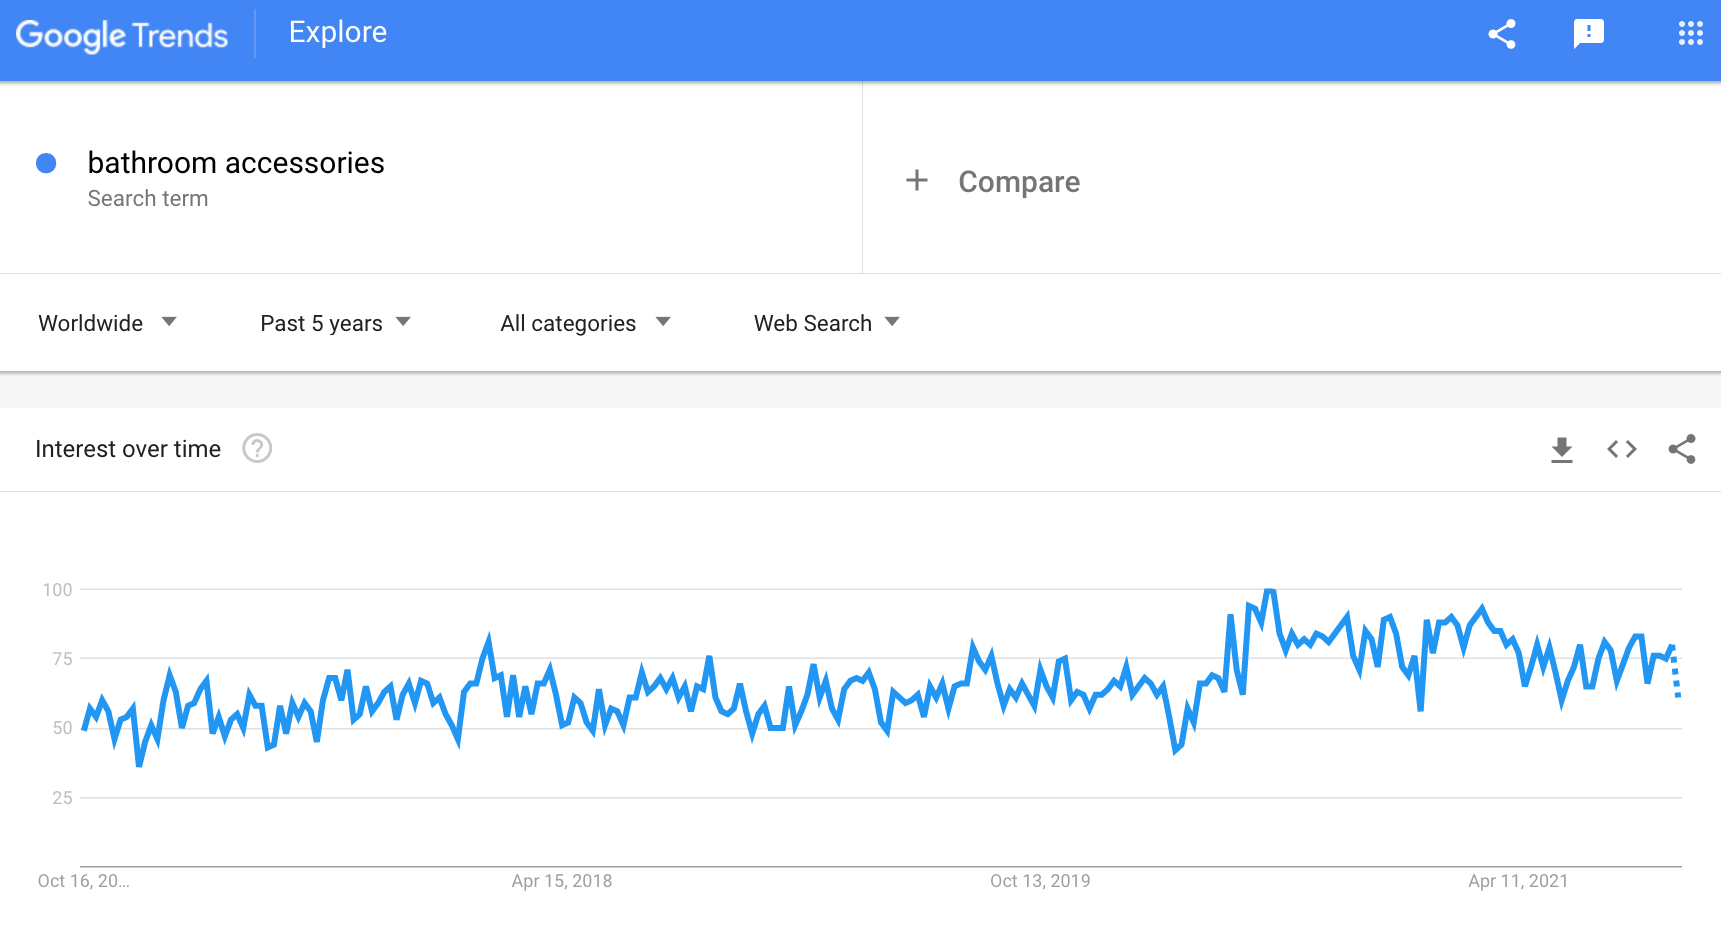Image resolution: width=1721 pixels, height=933 pixels.
Task: Click the Google Trends logo
Action: point(122,35)
